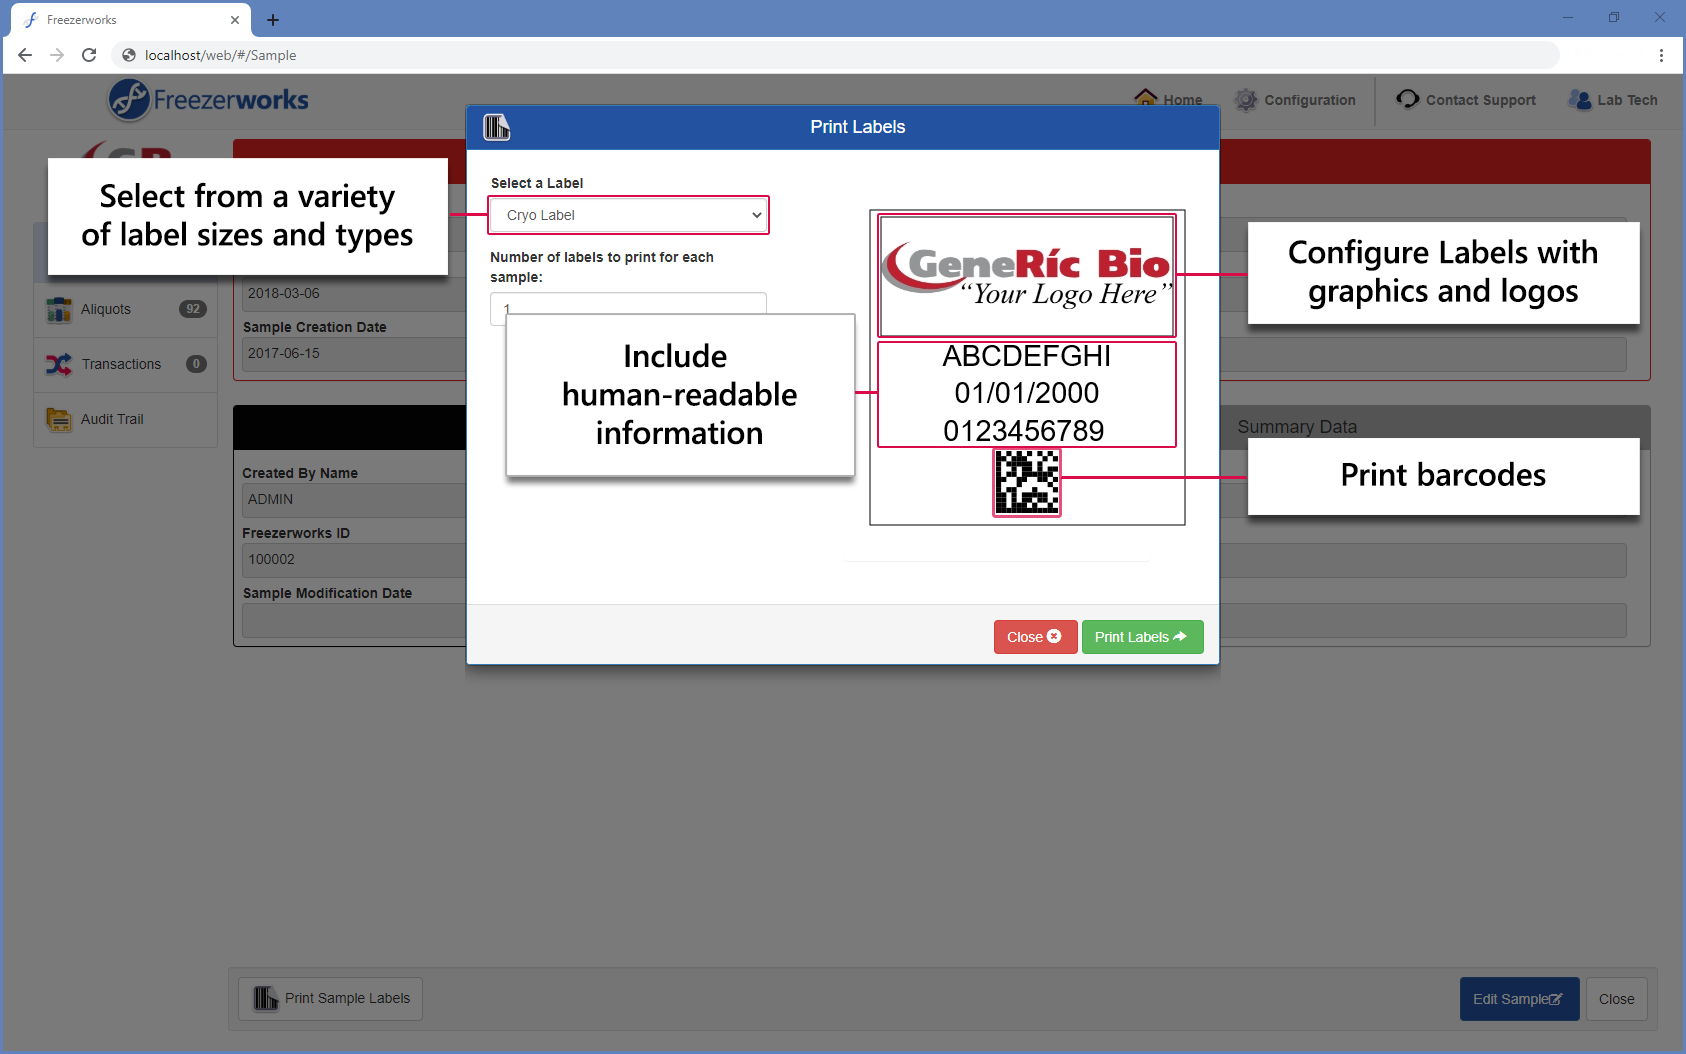Open the Home page via the home icon
This screenshot has height=1054, width=1686.
coord(1146,99)
